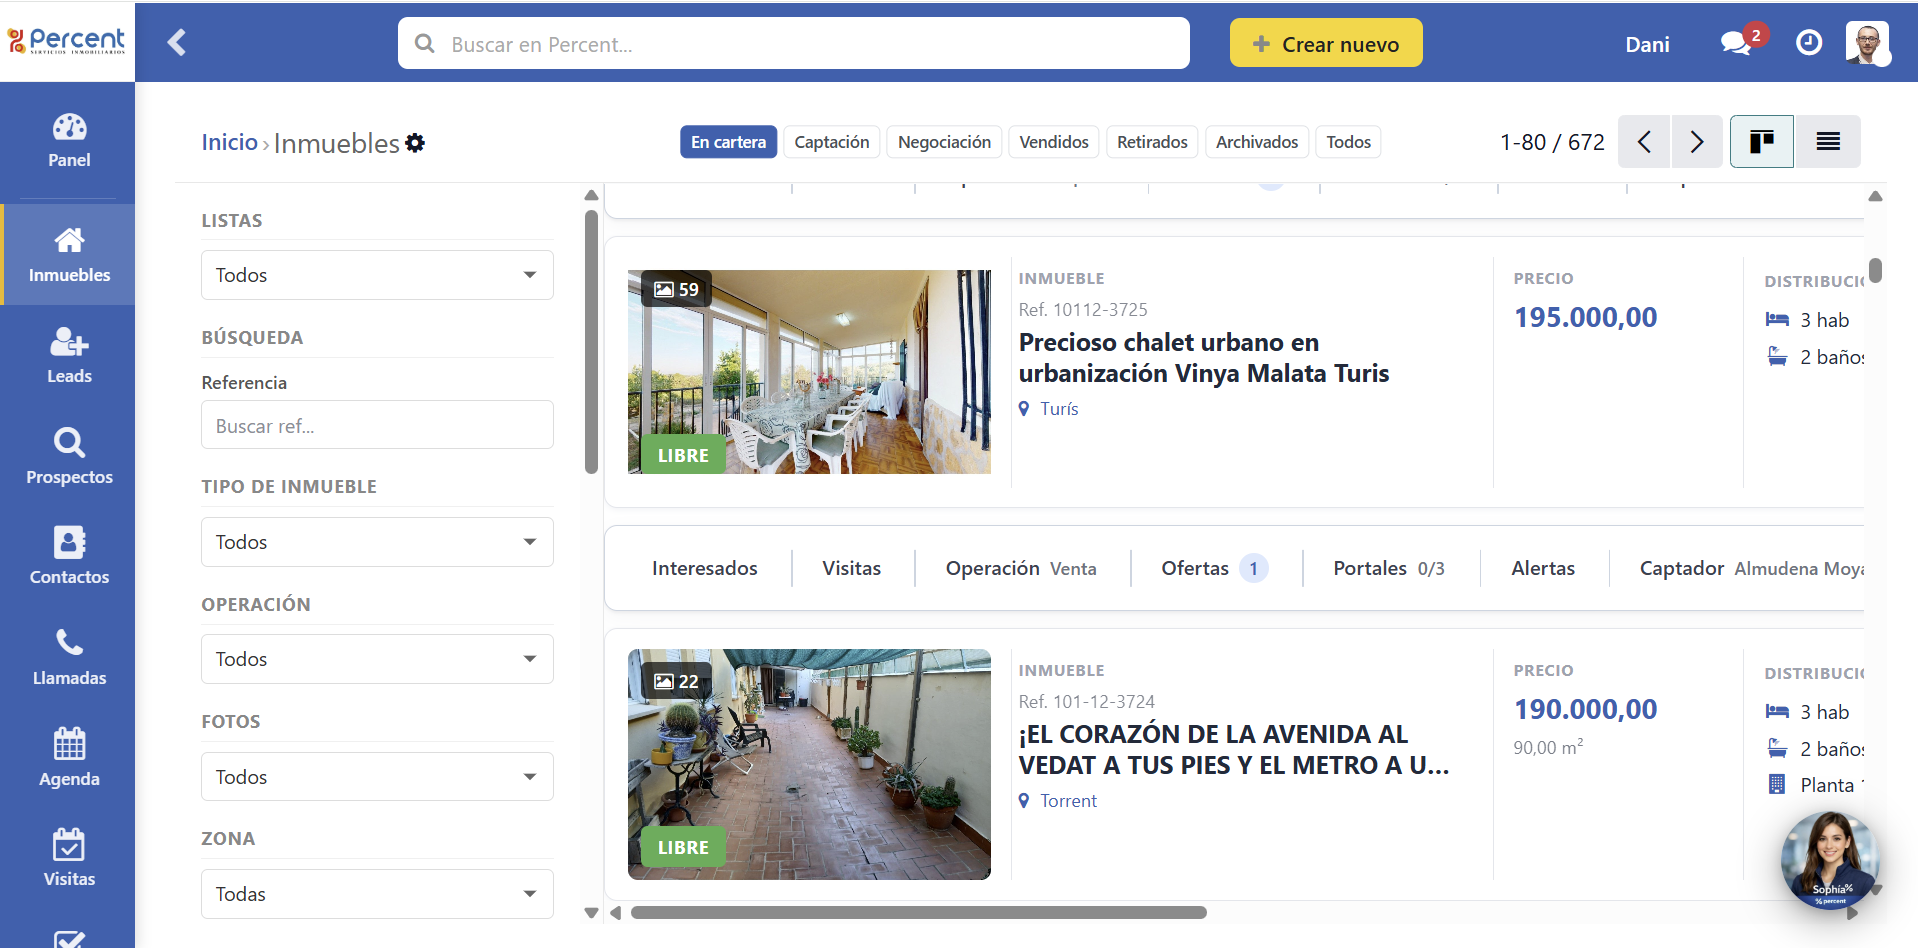Switch to list view layout
The width and height of the screenshot is (1918, 948).
(x=1827, y=142)
